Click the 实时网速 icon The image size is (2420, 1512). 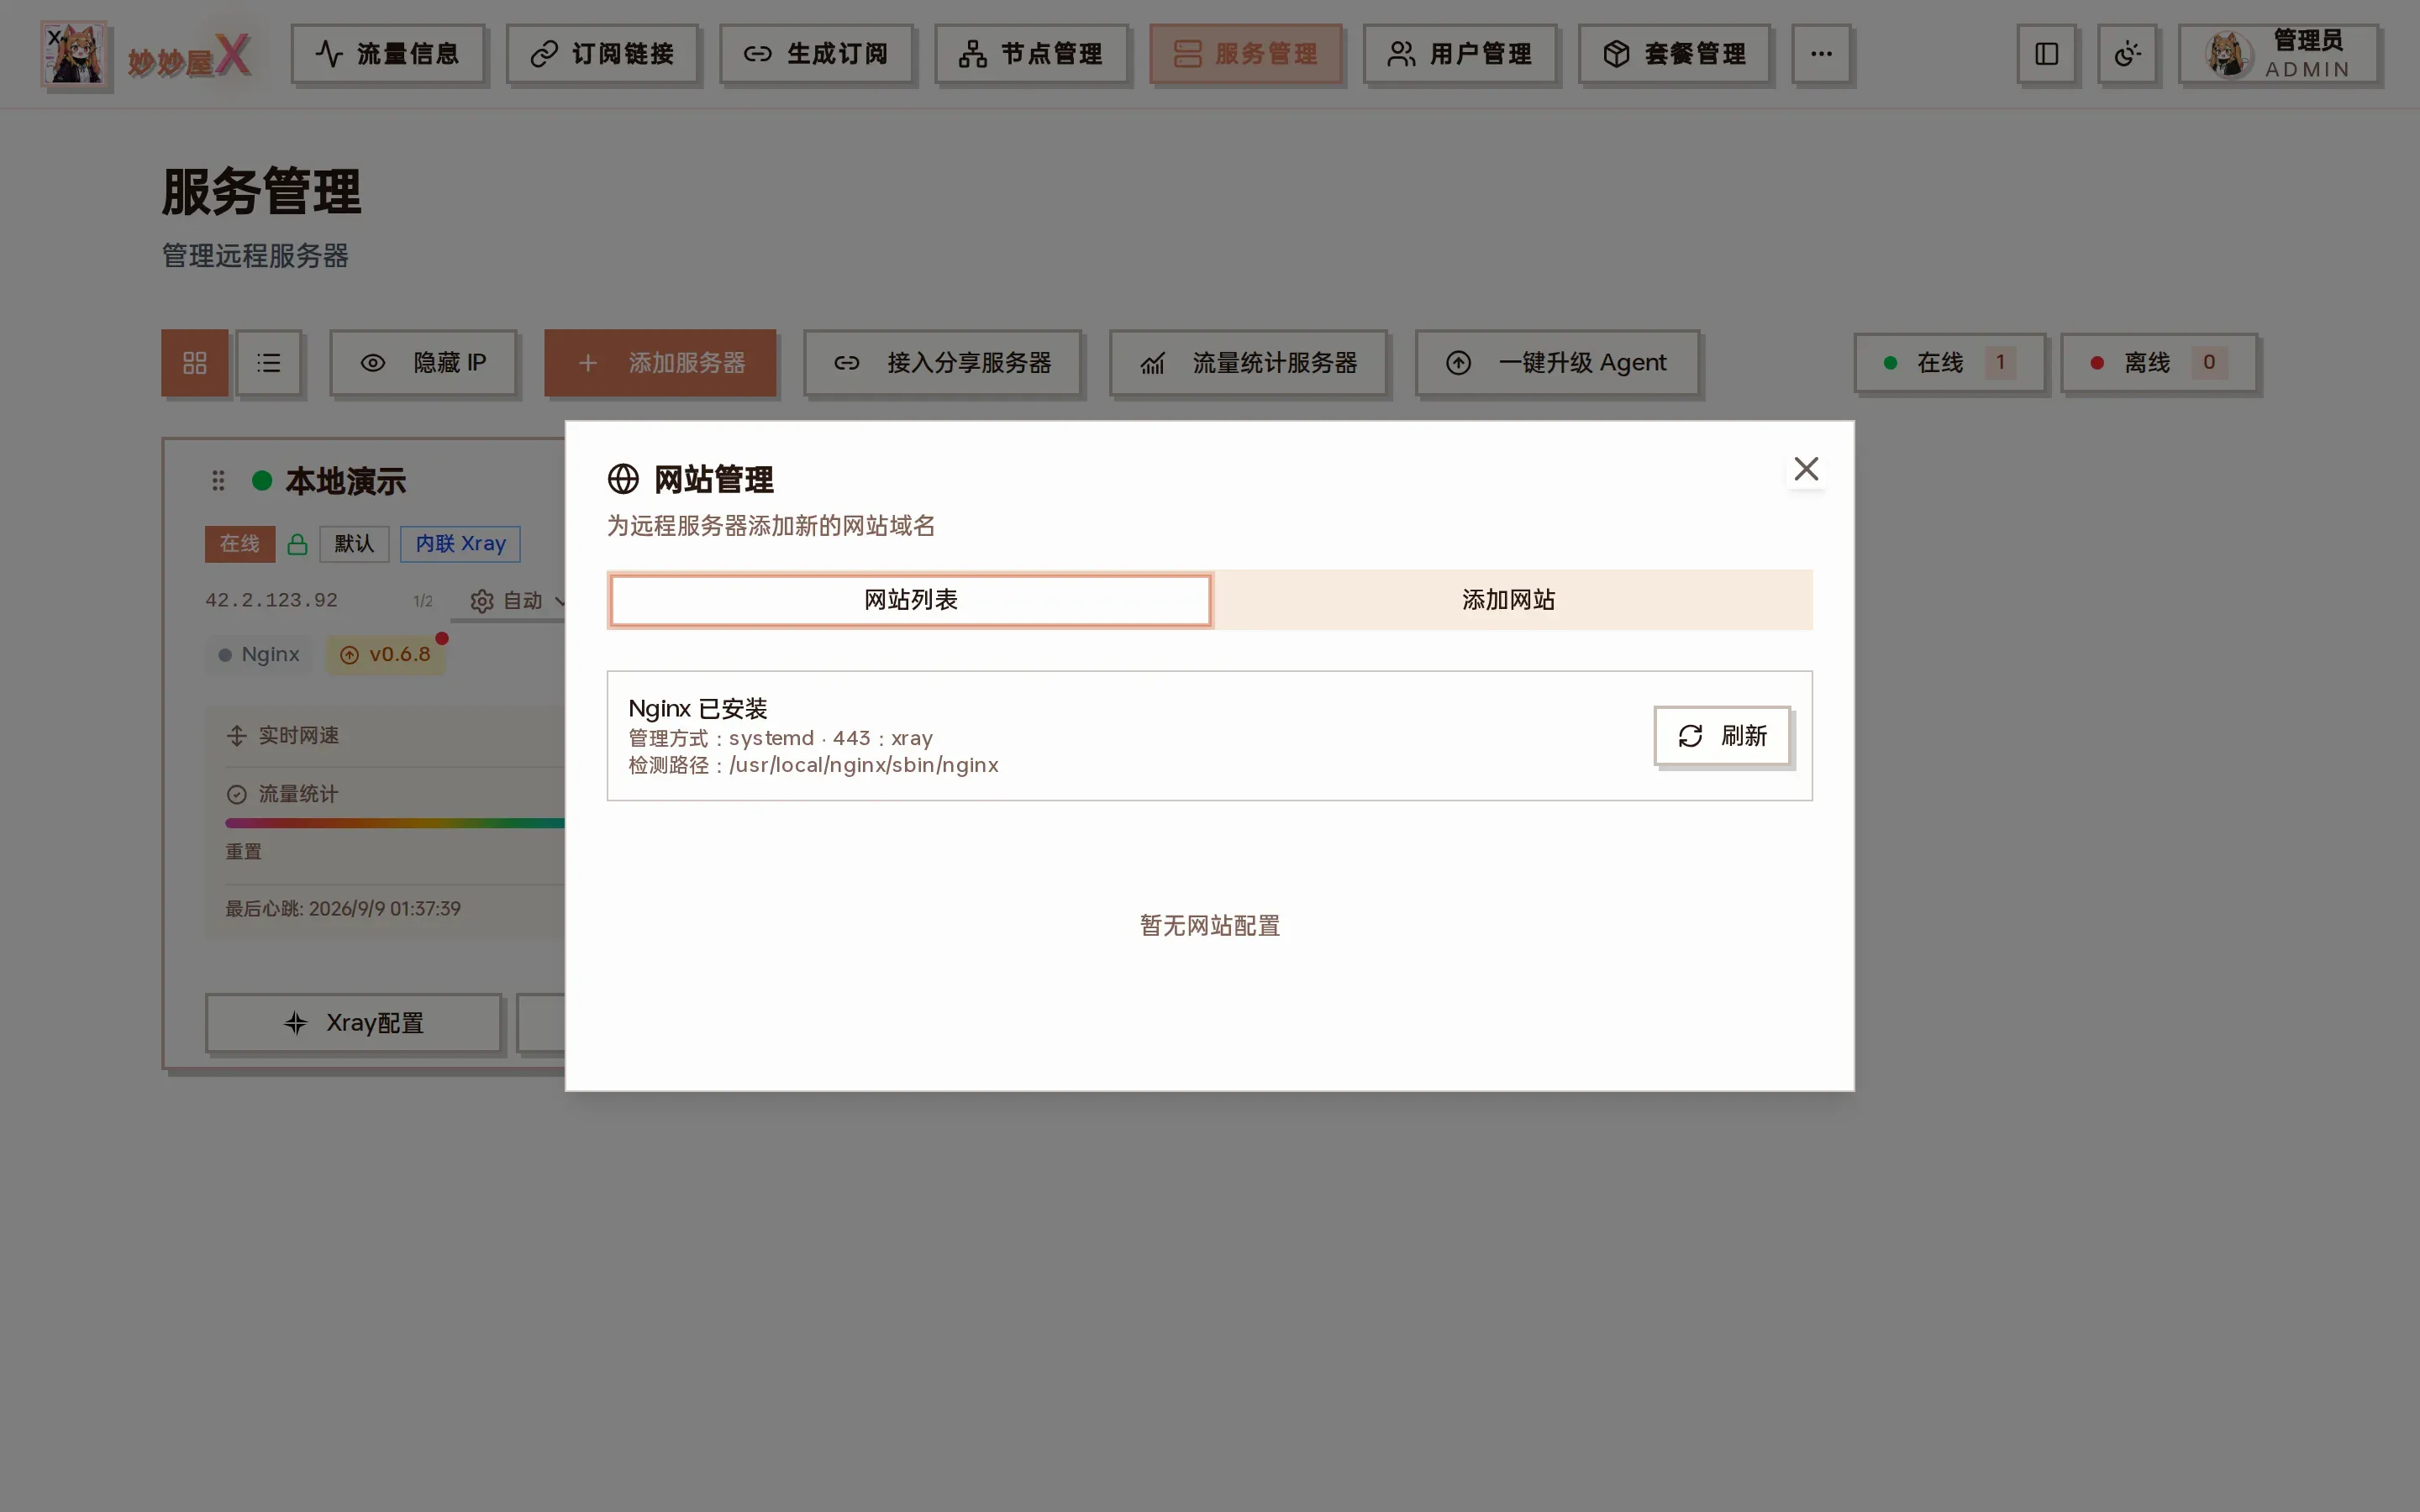coord(236,736)
